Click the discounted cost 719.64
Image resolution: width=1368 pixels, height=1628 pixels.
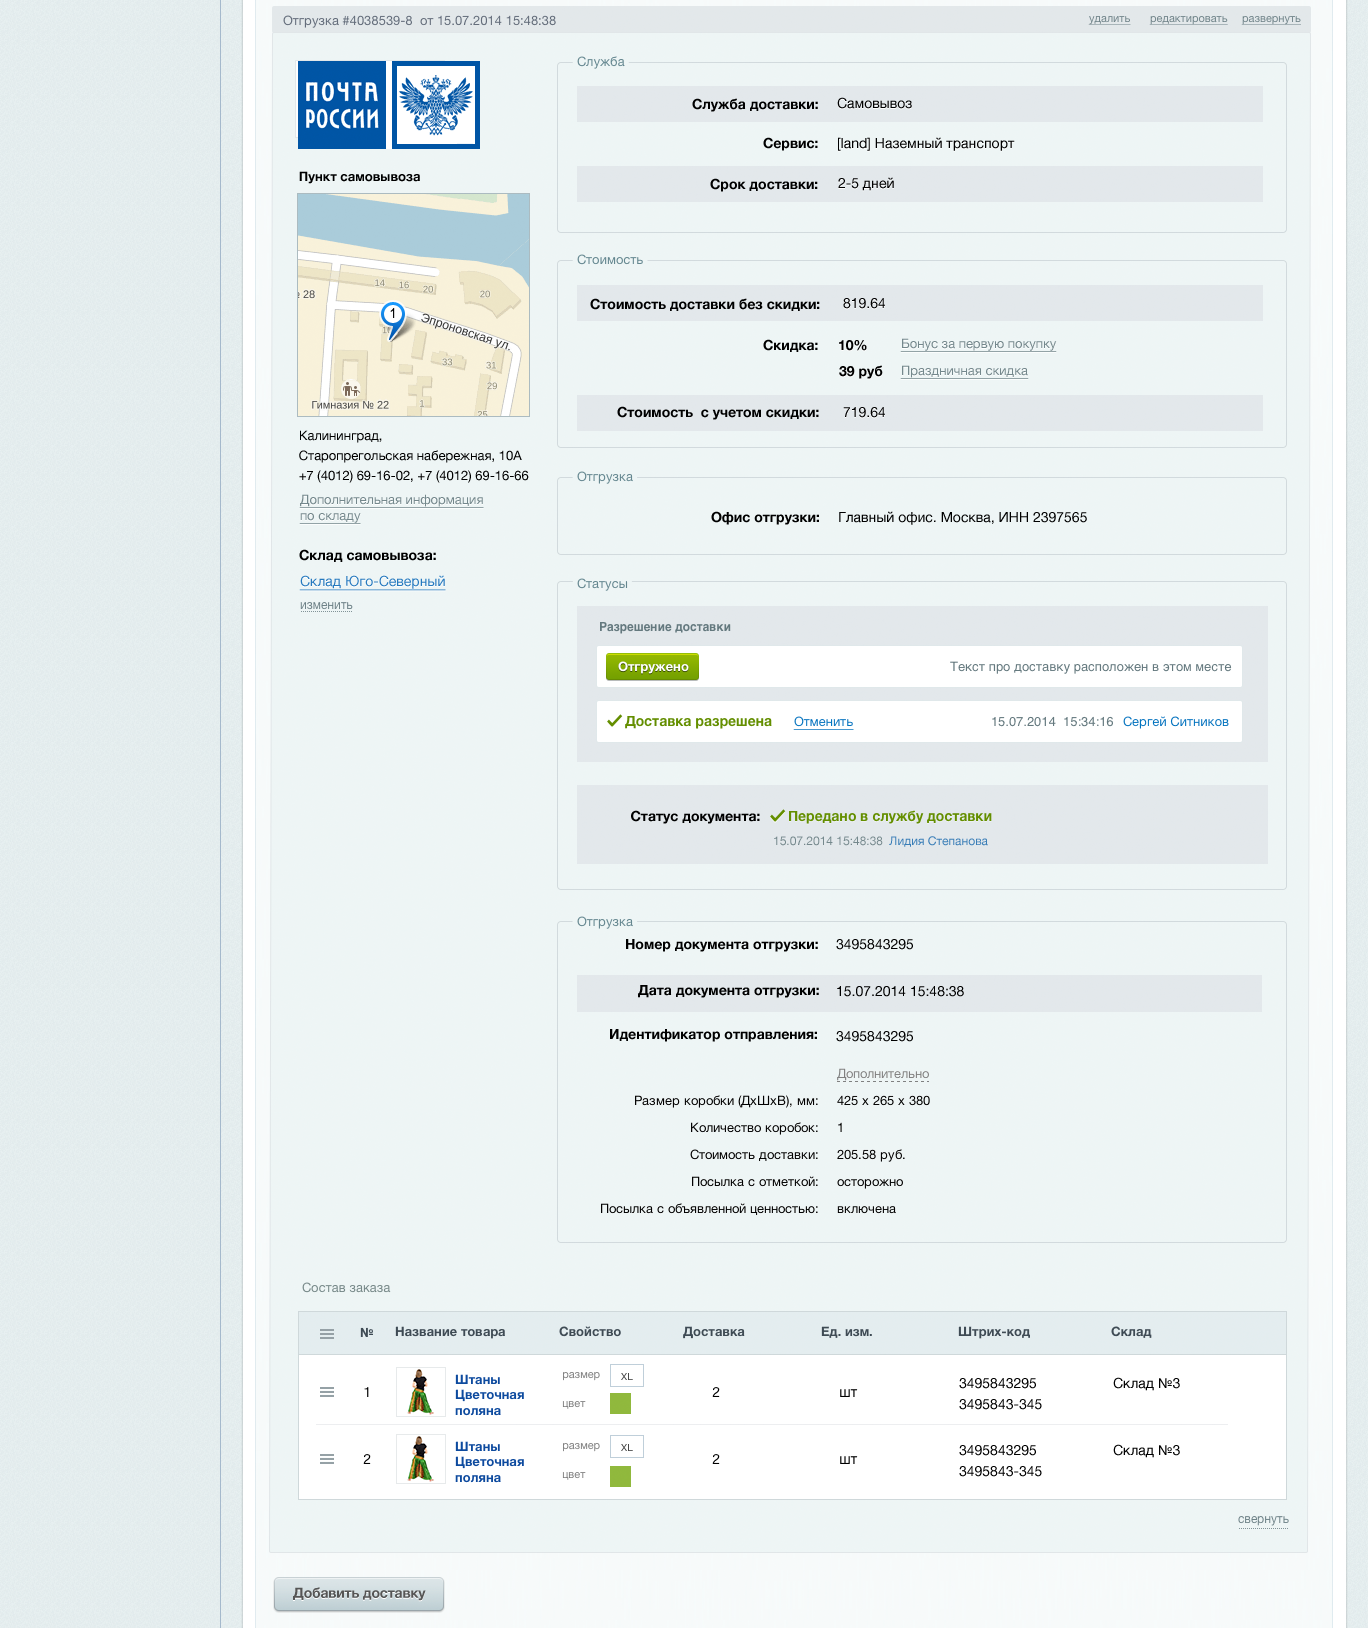click(864, 413)
